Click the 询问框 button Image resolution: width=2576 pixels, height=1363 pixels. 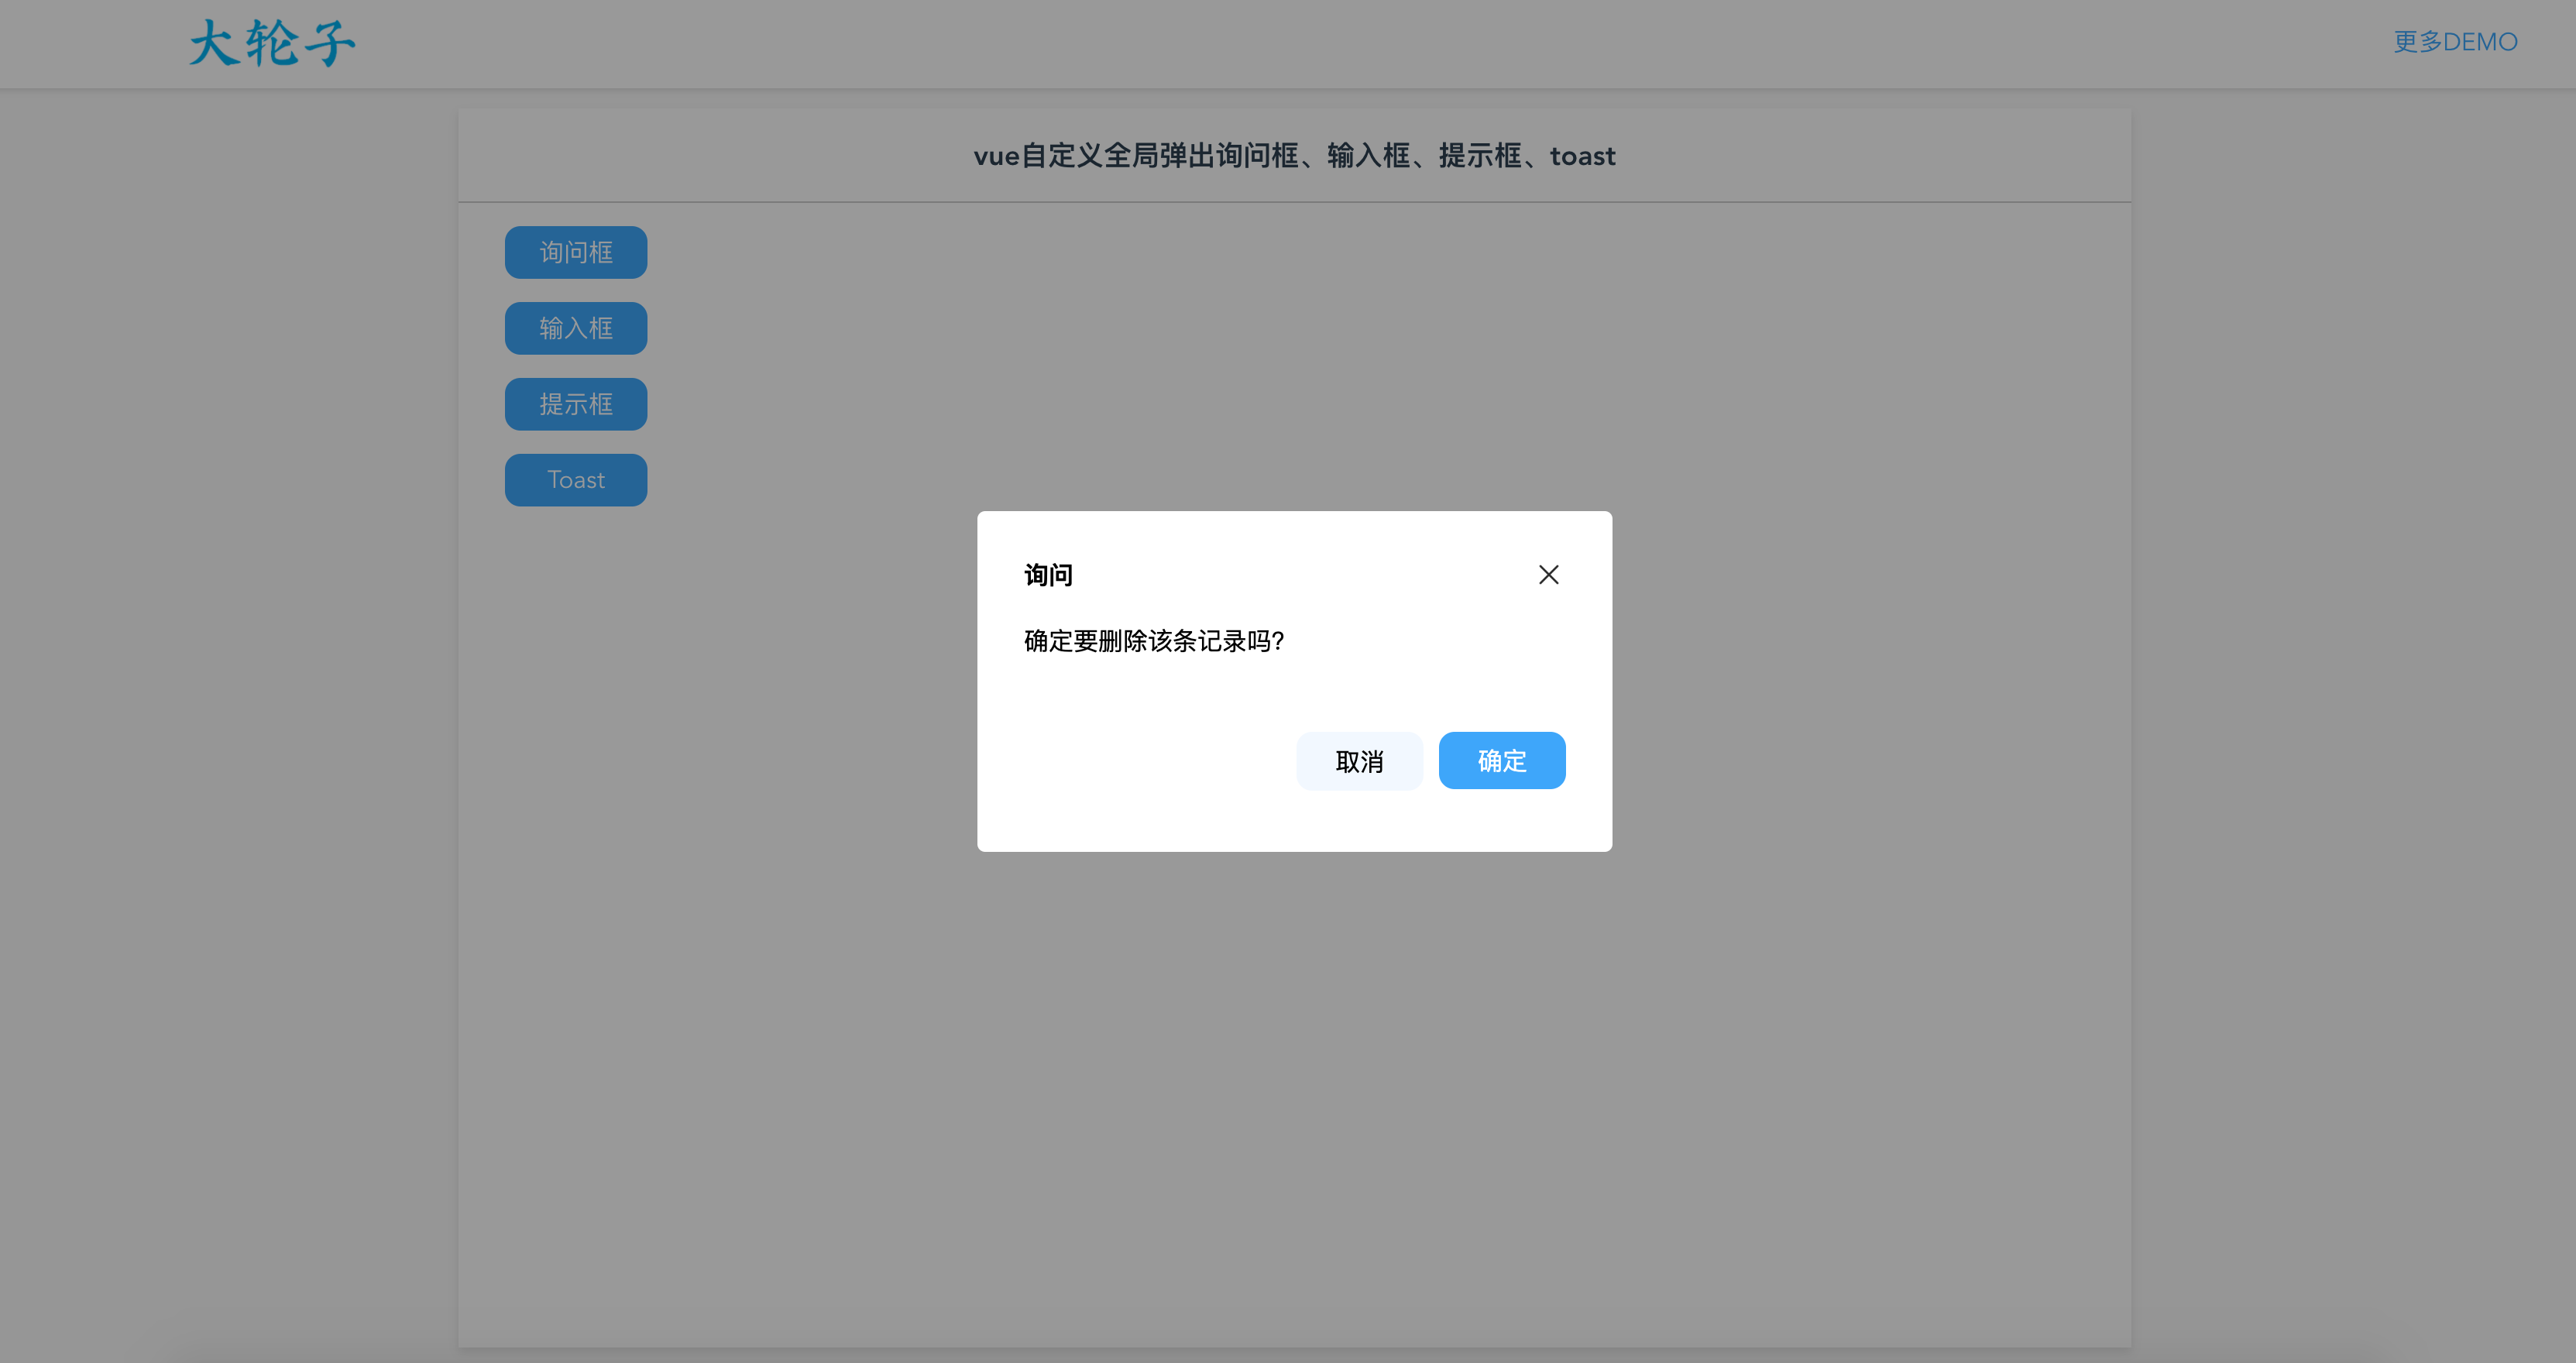coord(576,252)
